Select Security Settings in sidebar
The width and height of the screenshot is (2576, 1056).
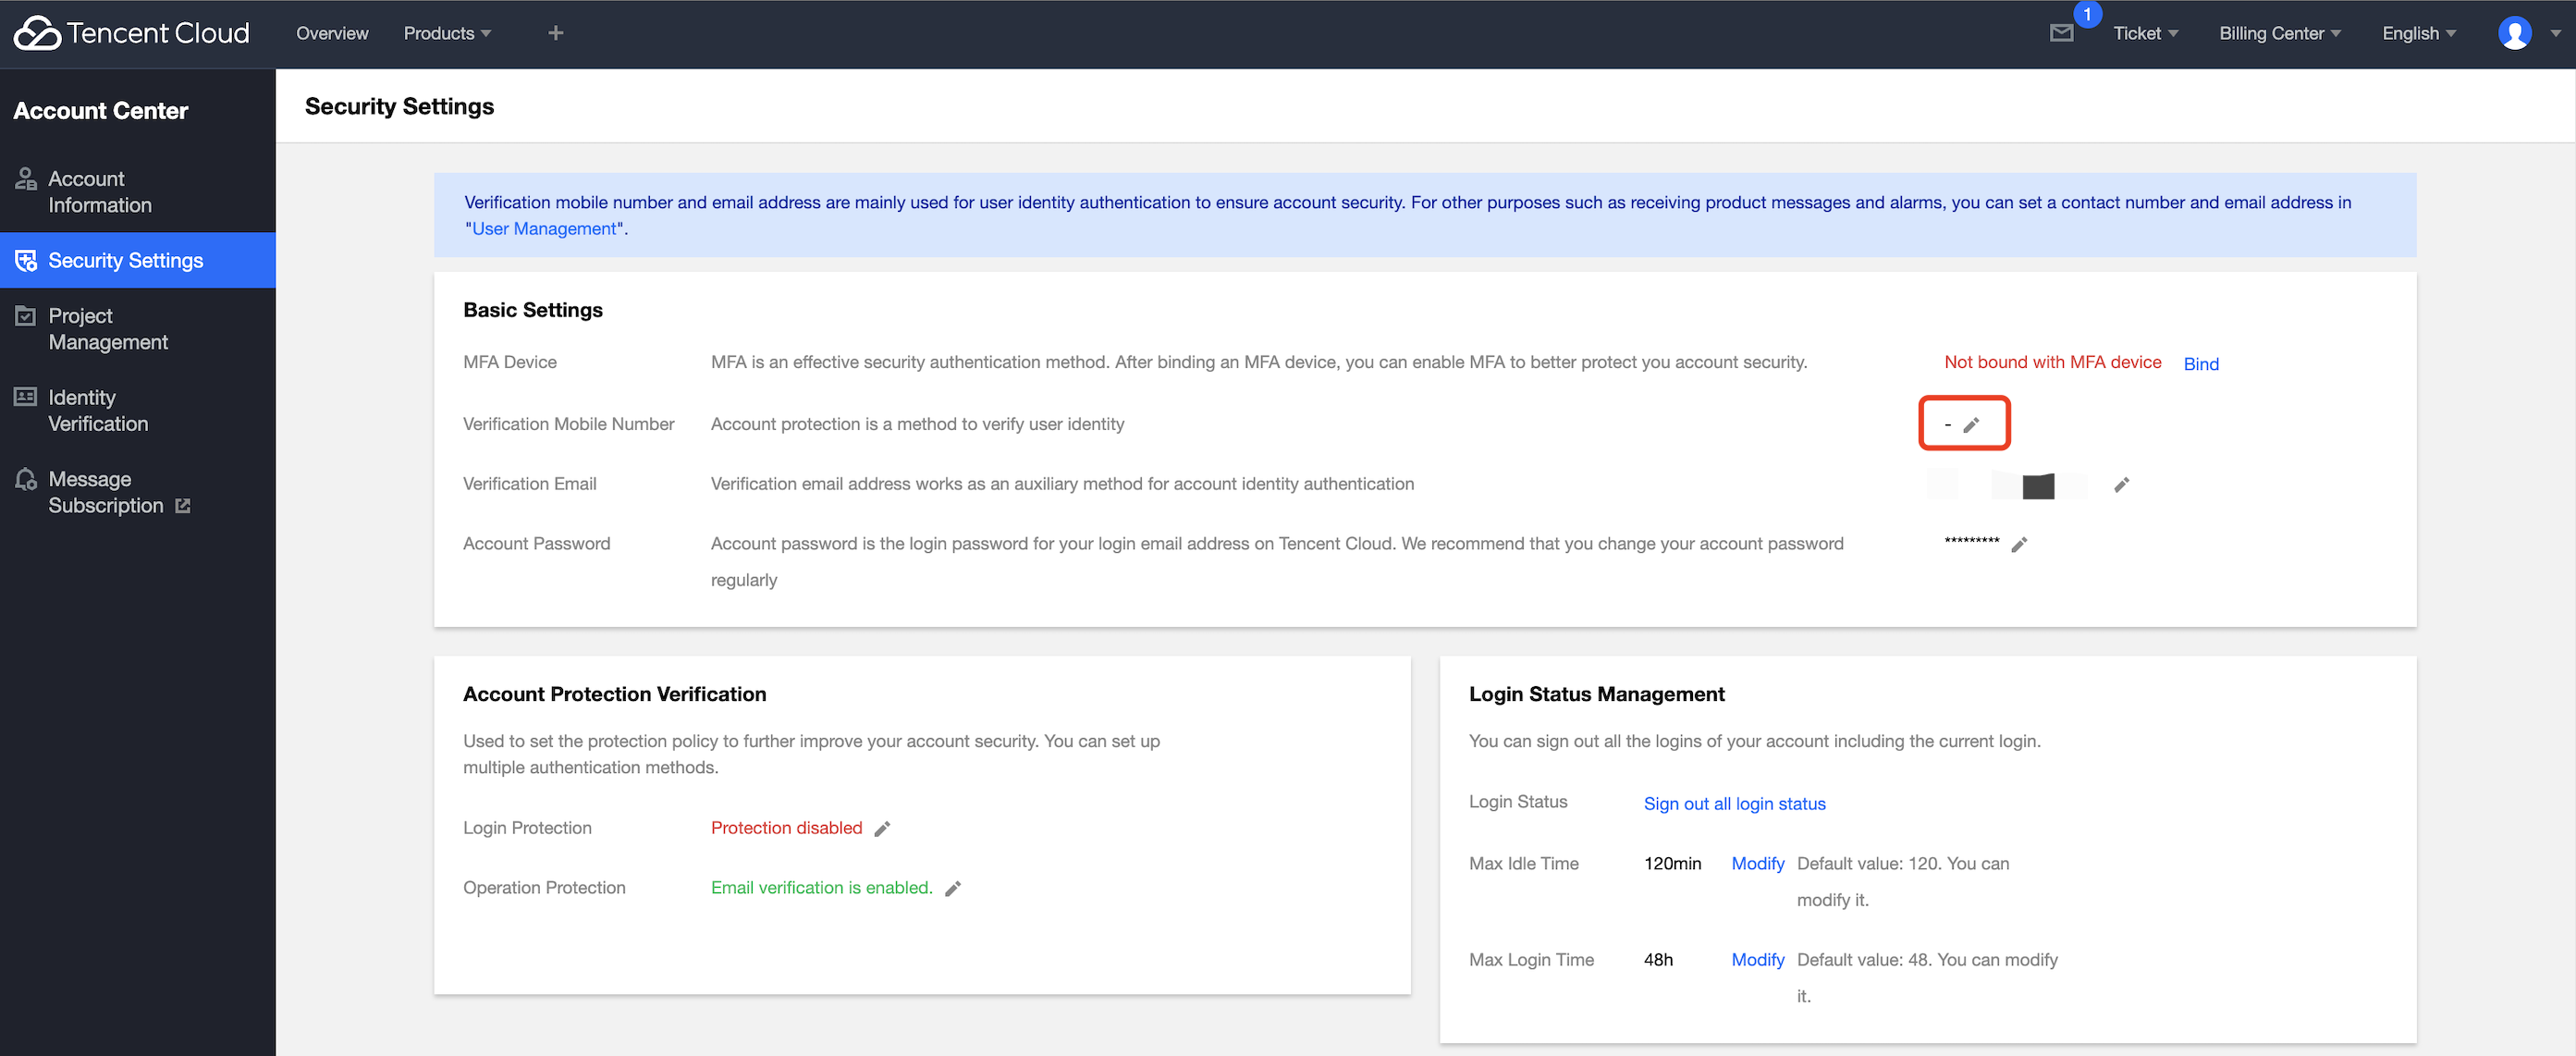137,260
